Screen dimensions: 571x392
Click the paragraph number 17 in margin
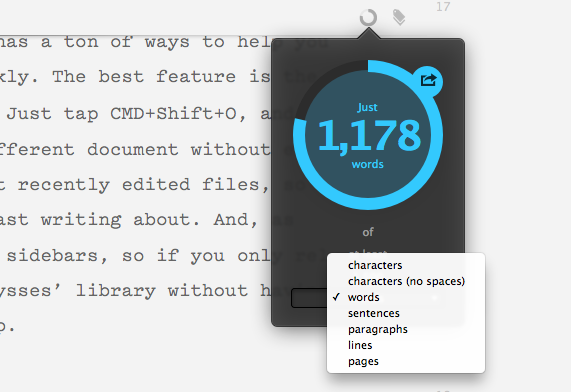[443, 7]
